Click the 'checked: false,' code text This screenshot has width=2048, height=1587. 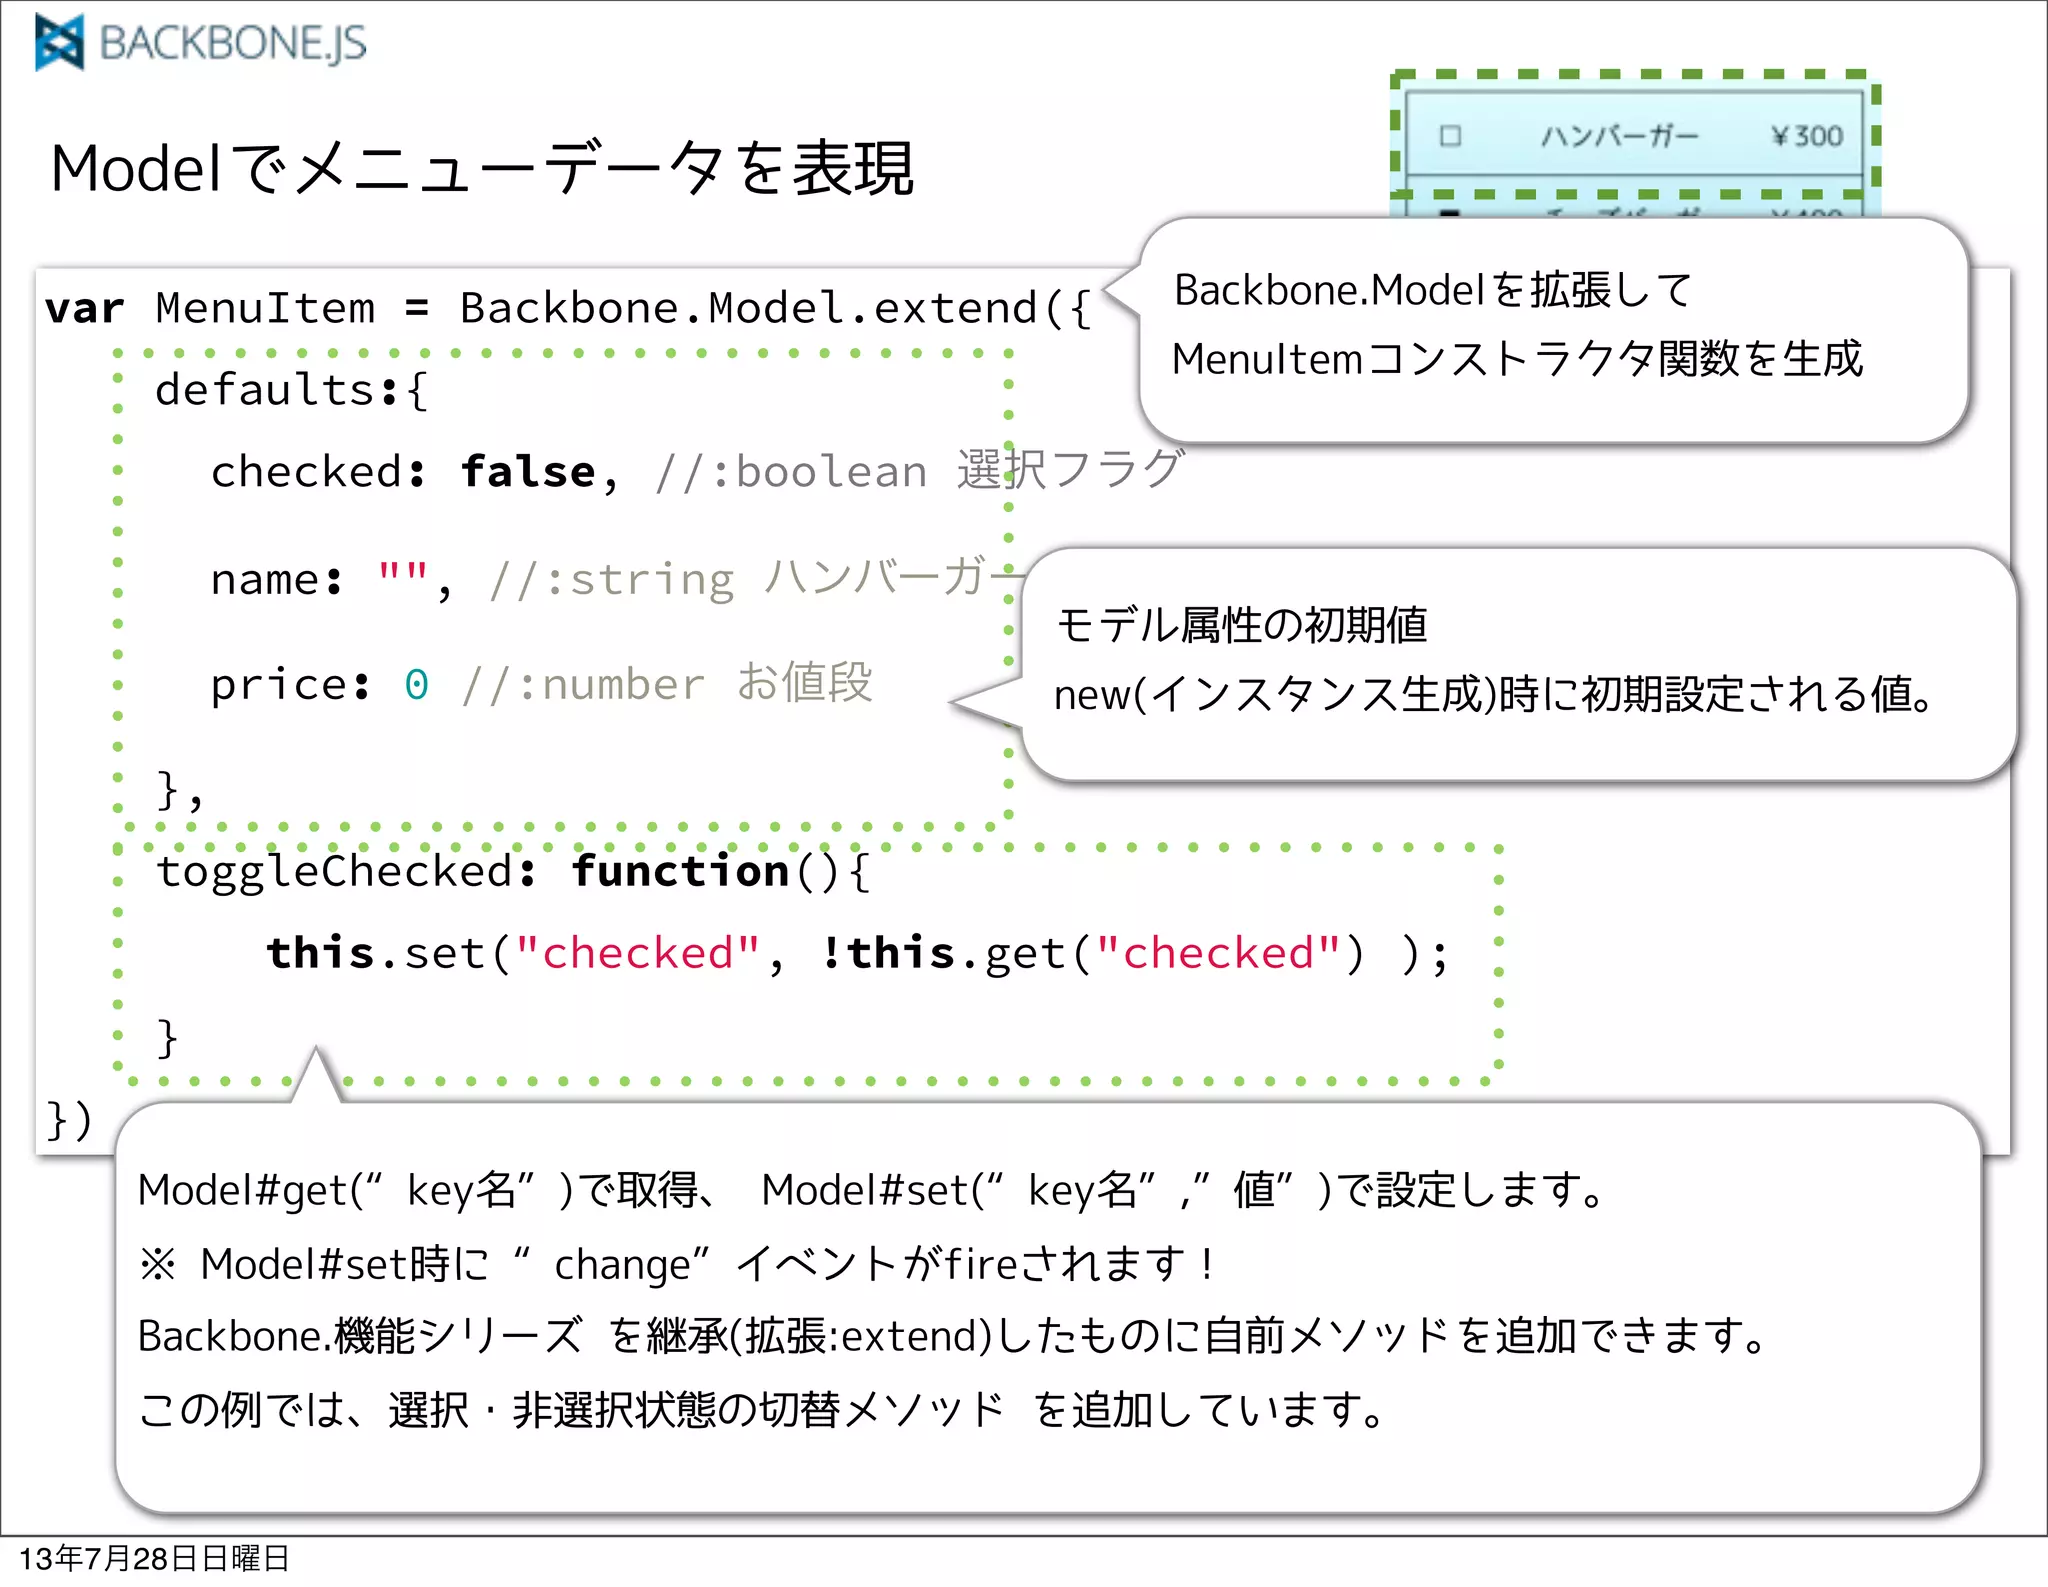[415, 471]
